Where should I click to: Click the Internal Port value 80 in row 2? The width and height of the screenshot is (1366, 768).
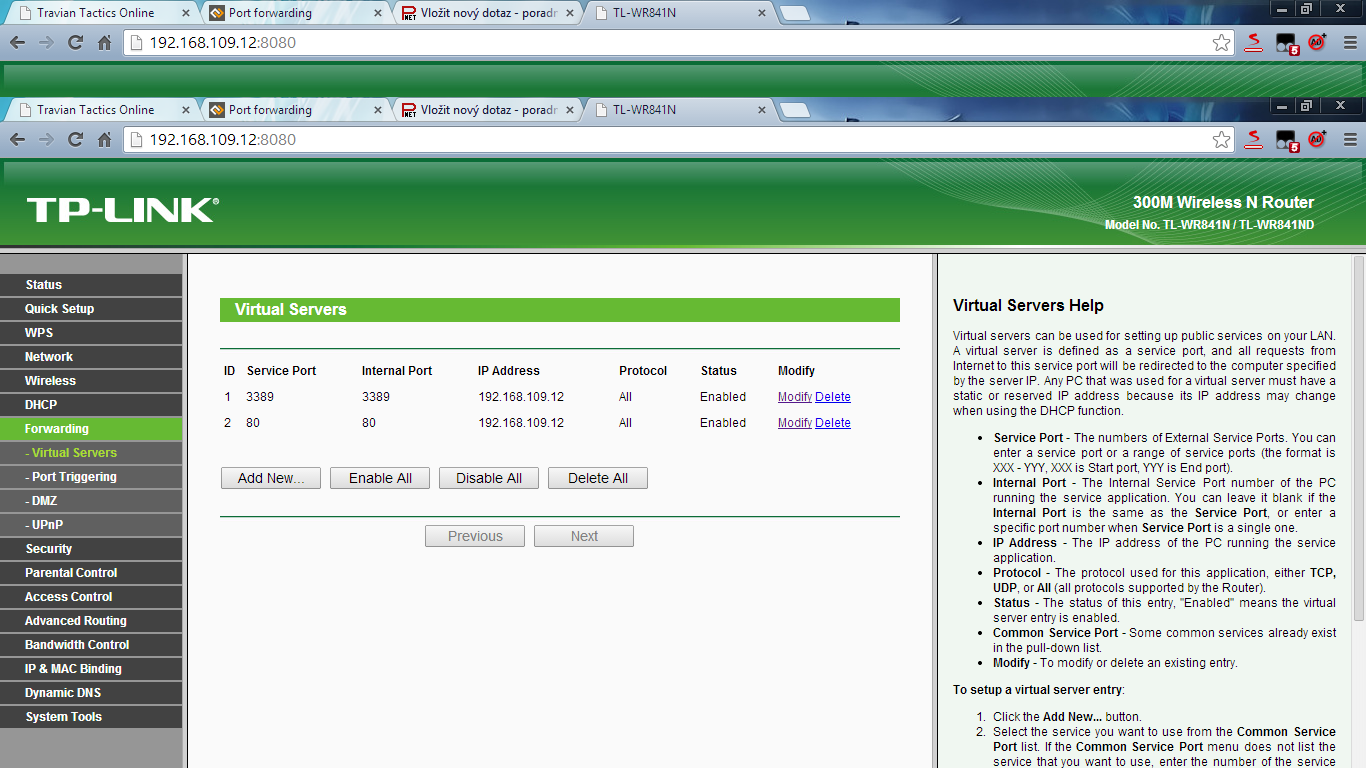click(x=369, y=423)
